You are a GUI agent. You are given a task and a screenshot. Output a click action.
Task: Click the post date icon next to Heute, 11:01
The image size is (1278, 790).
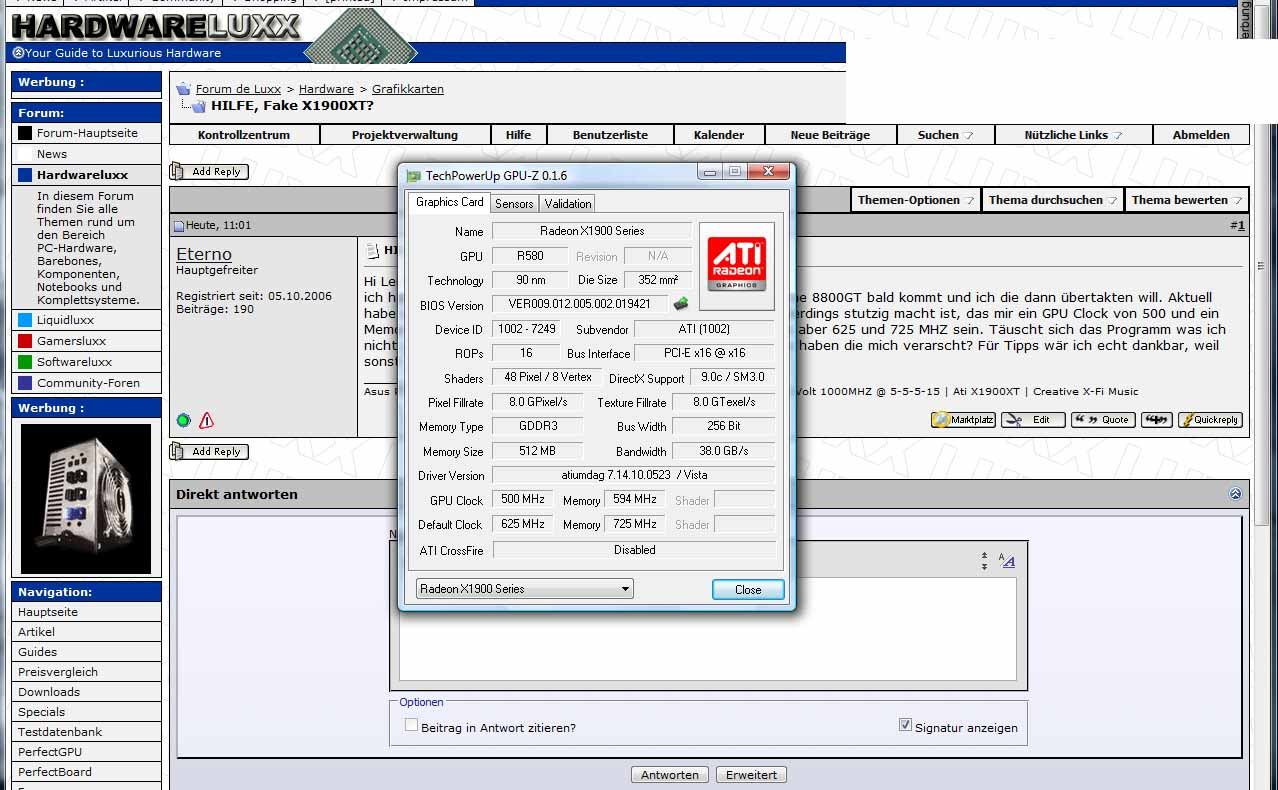pyautogui.click(x=180, y=226)
